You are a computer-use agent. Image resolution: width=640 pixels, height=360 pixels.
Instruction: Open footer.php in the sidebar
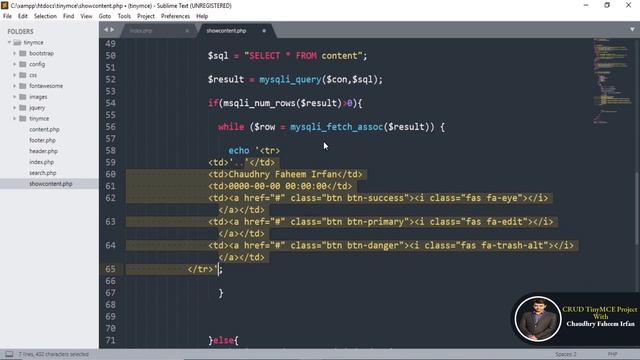[x=42, y=140]
